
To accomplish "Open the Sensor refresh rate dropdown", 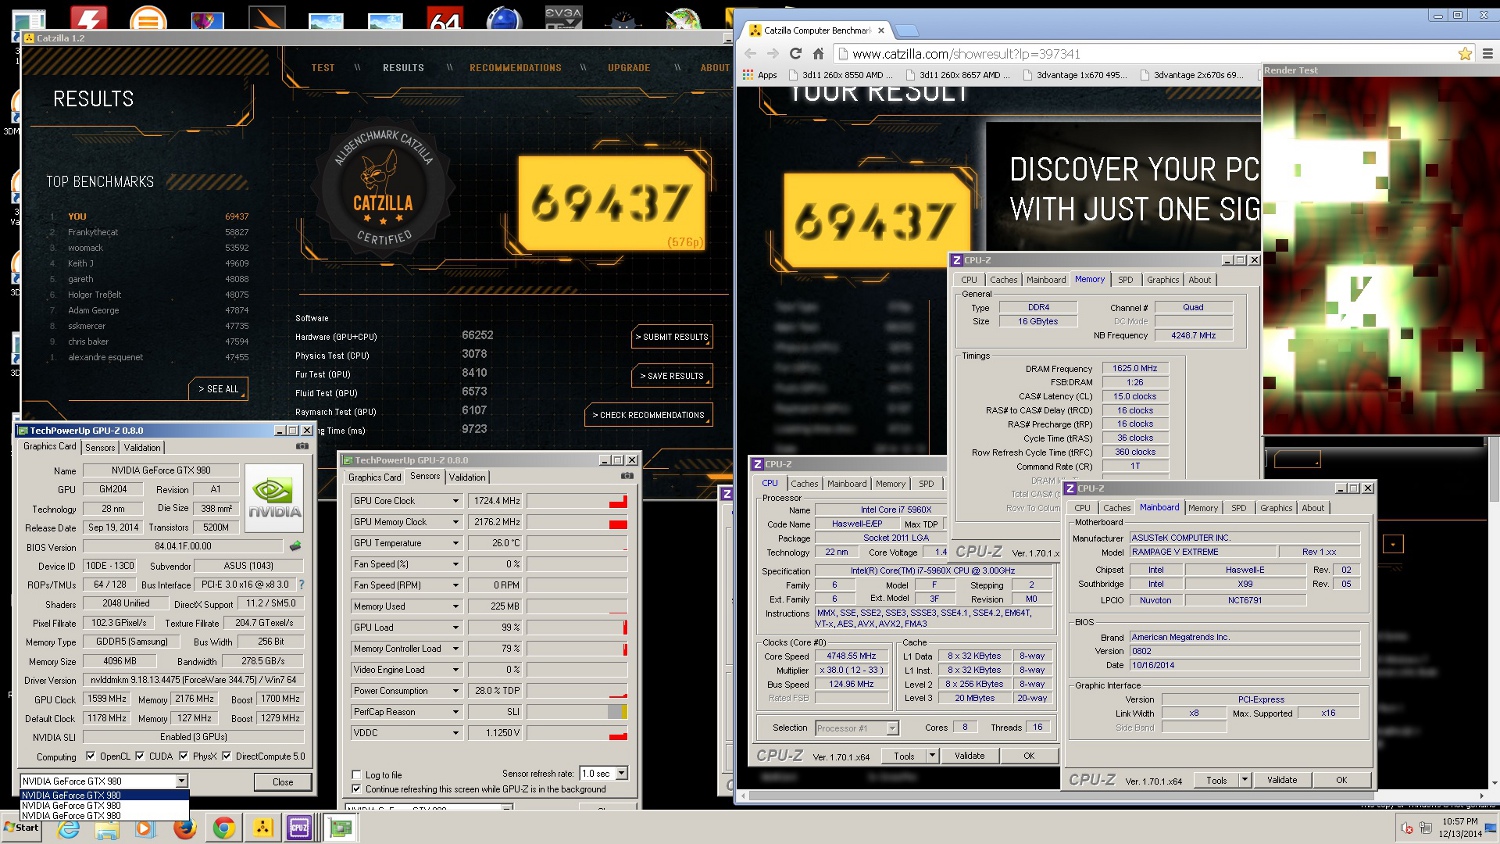I will pos(621,773).
